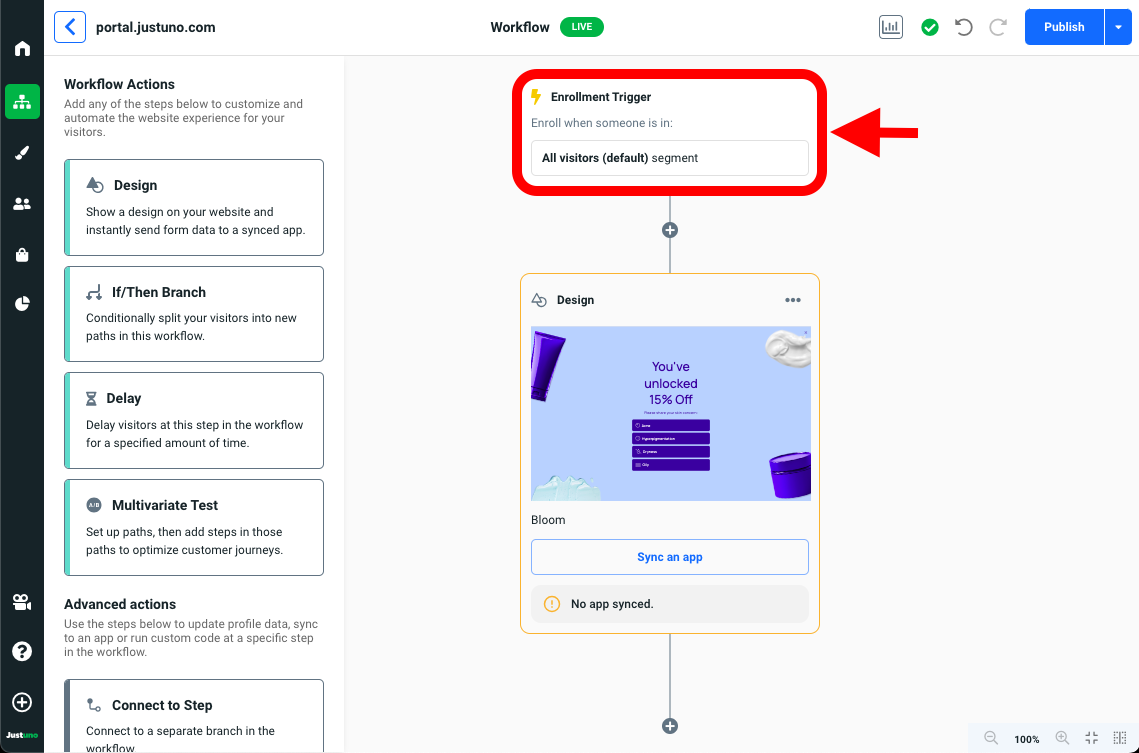Click the Bloom design preview thumbnail
This screenshot has width=1139, height=753.
(670, 413)
